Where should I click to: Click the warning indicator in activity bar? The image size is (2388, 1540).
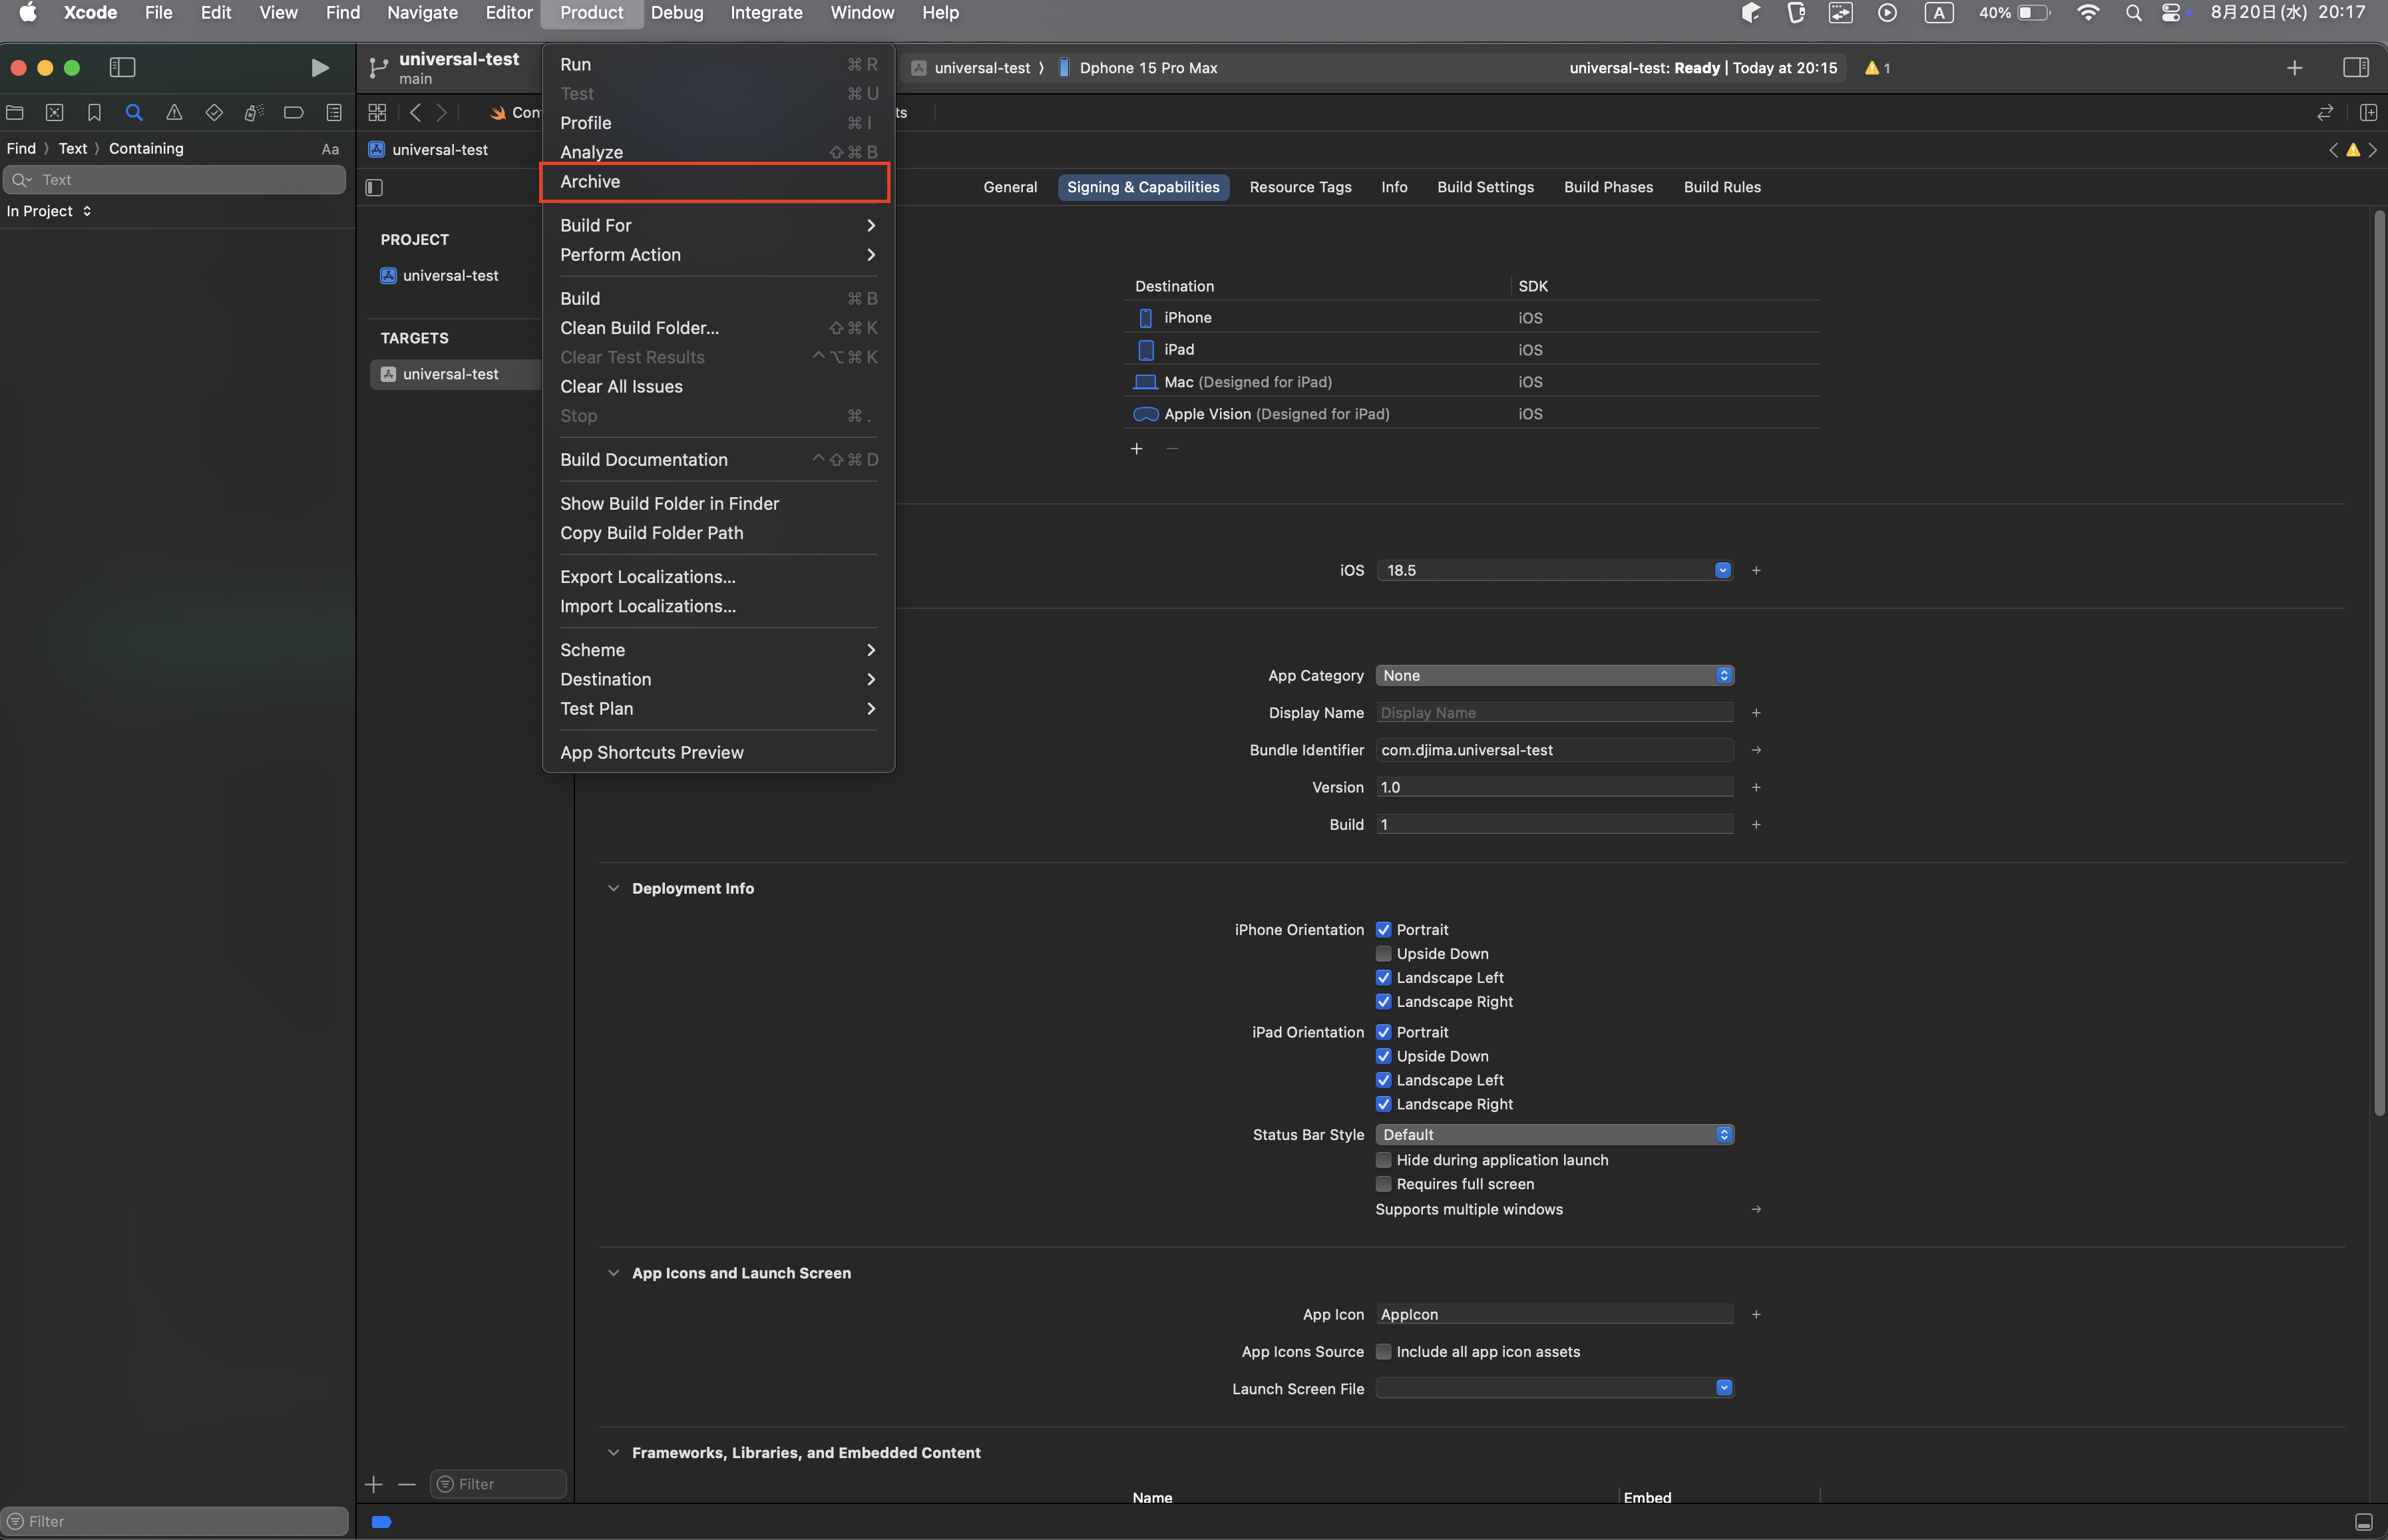pyautogui.click(x=1877, y=68)
